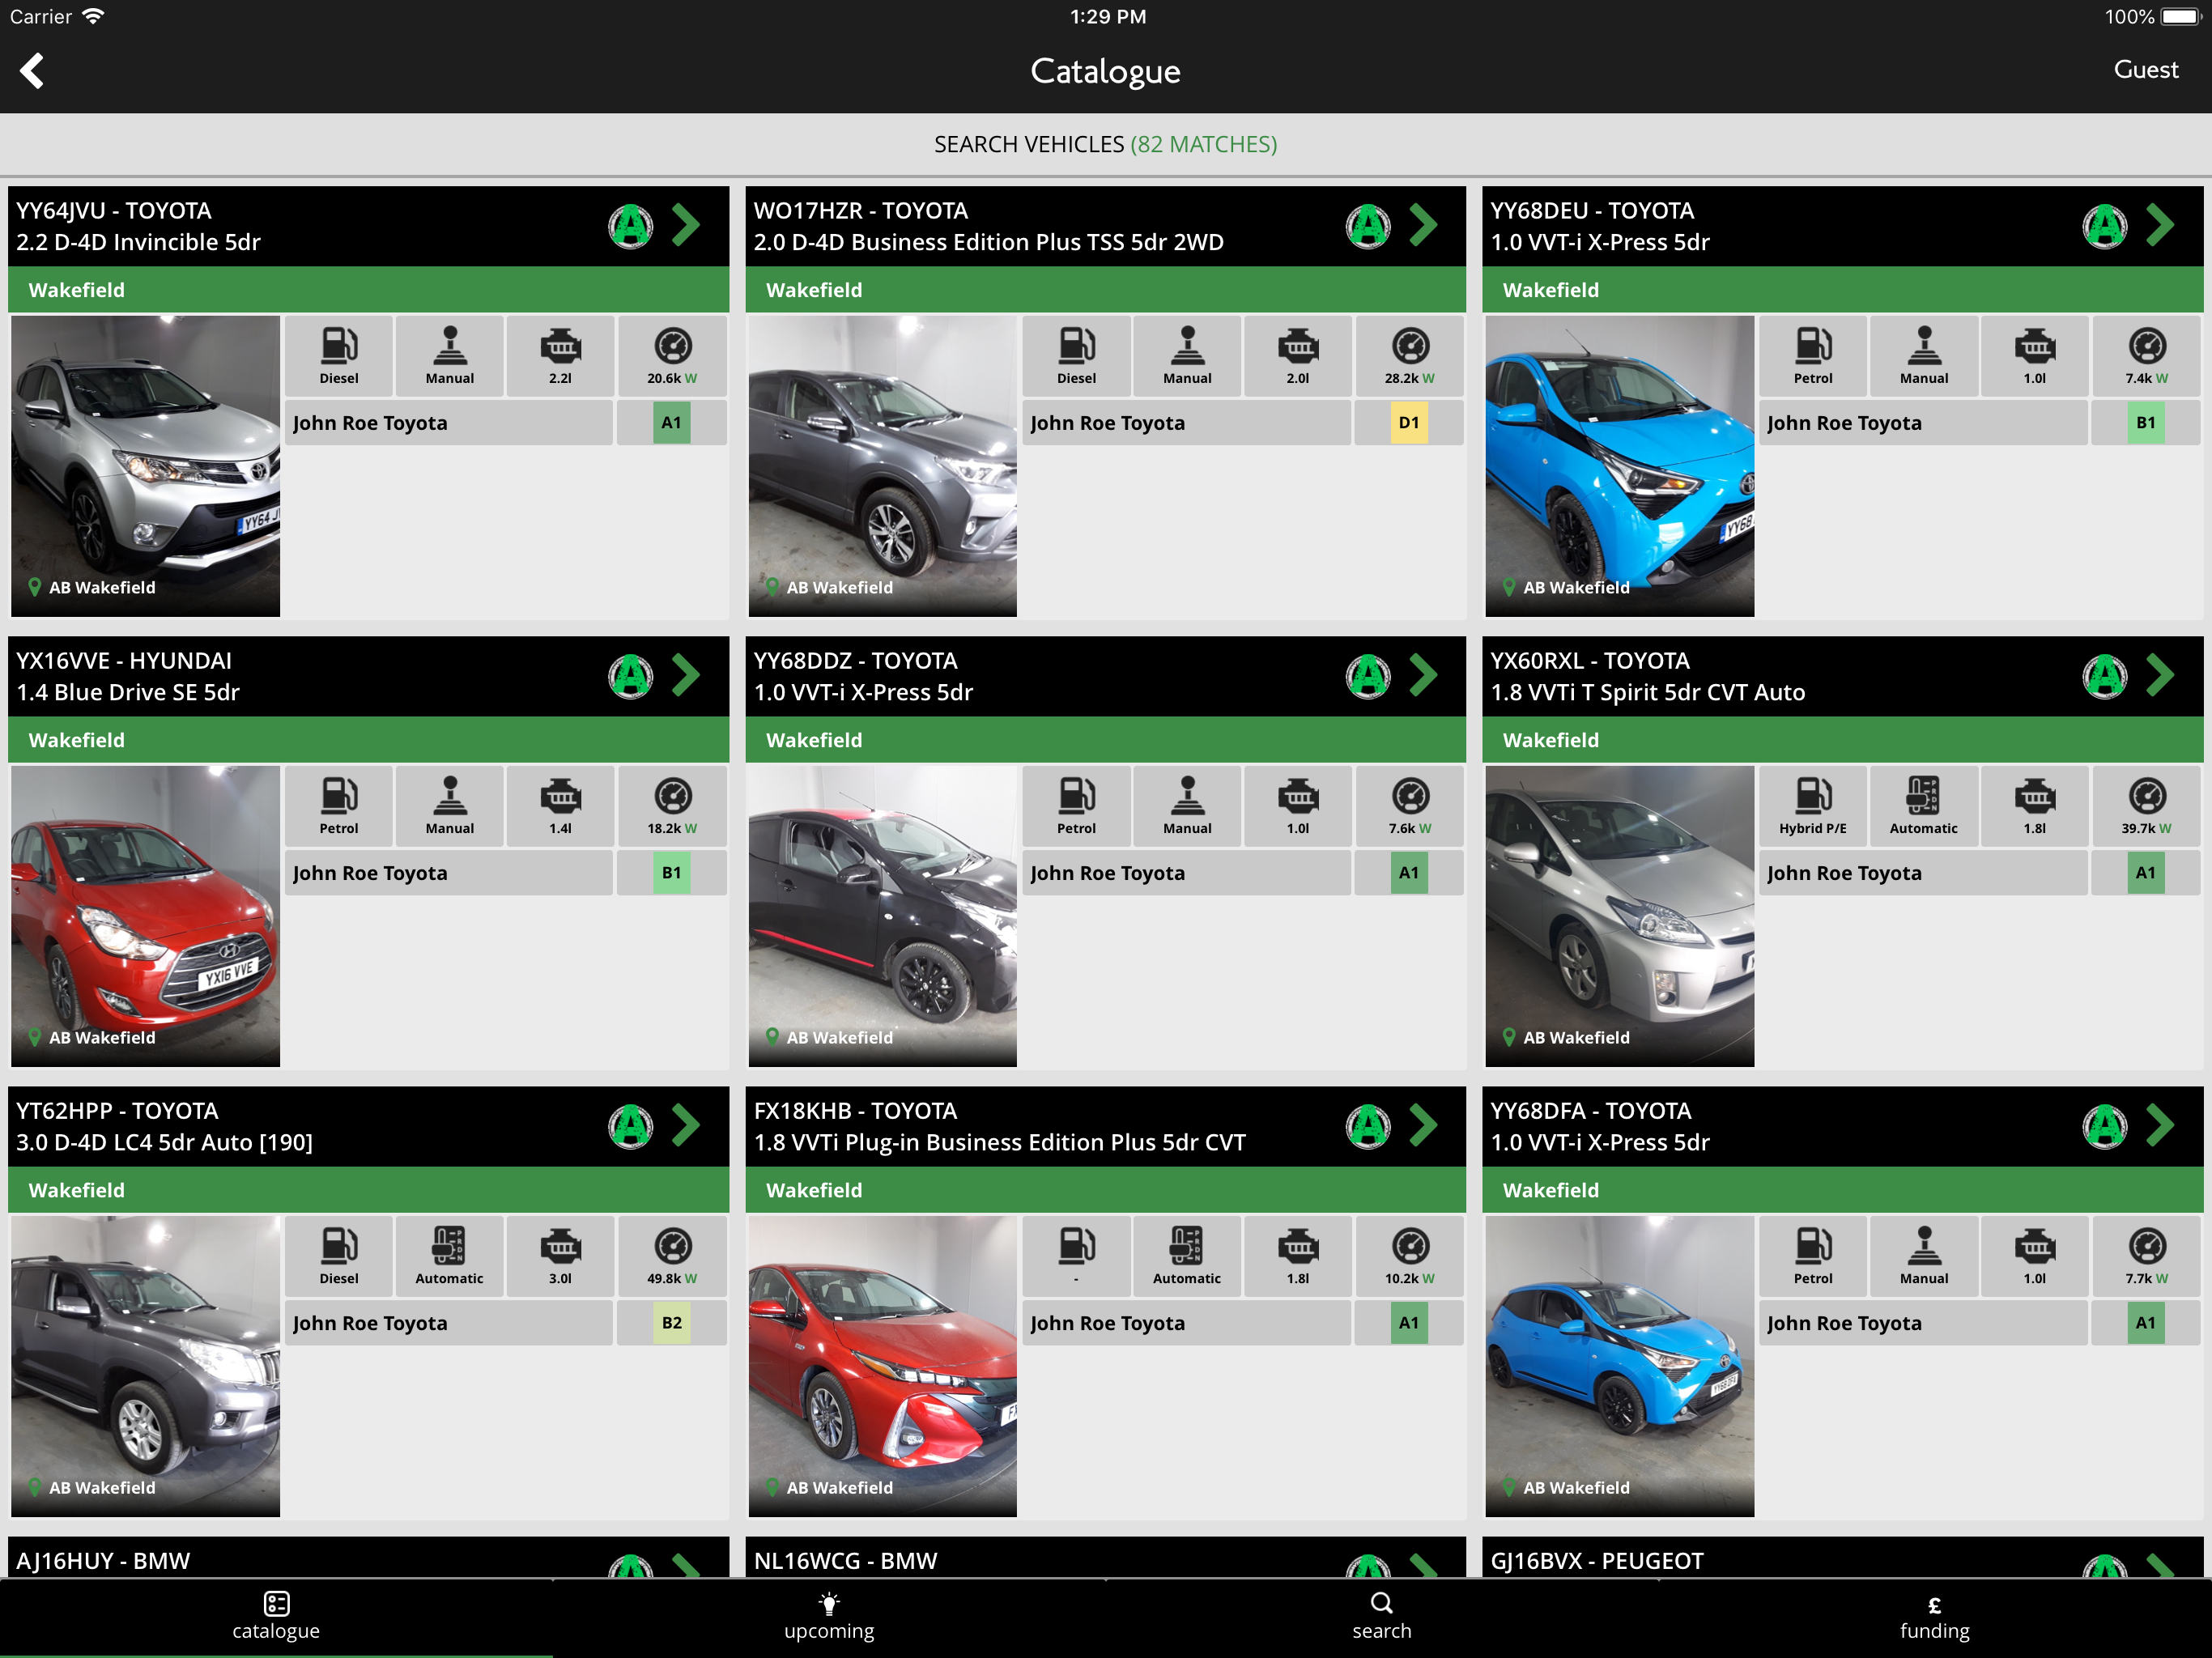Open YX60RXL Toyota details chevron
This screenshot has height=1658, width=2212.
click(x=2160, y=675)
